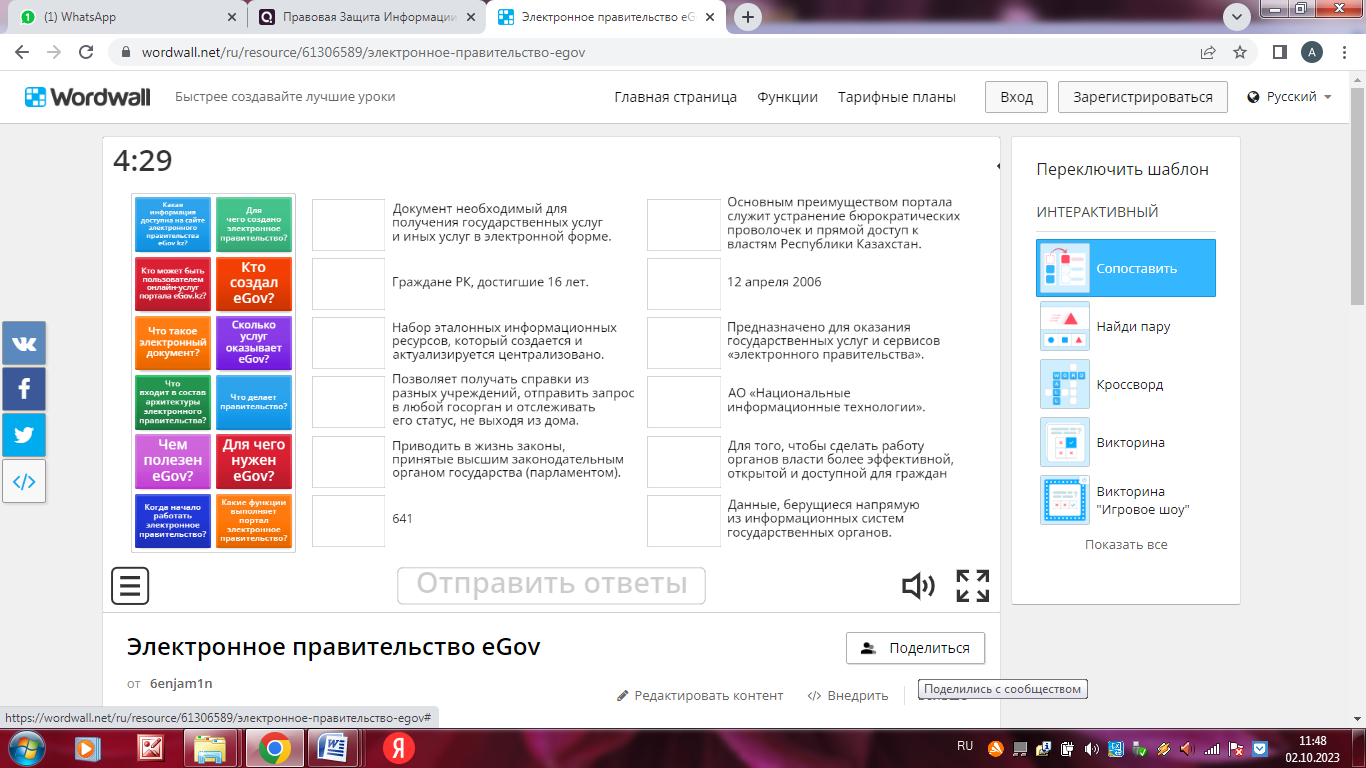
Task: Open File Explorer from the taskbar
Action: click(x=210, y=747)
